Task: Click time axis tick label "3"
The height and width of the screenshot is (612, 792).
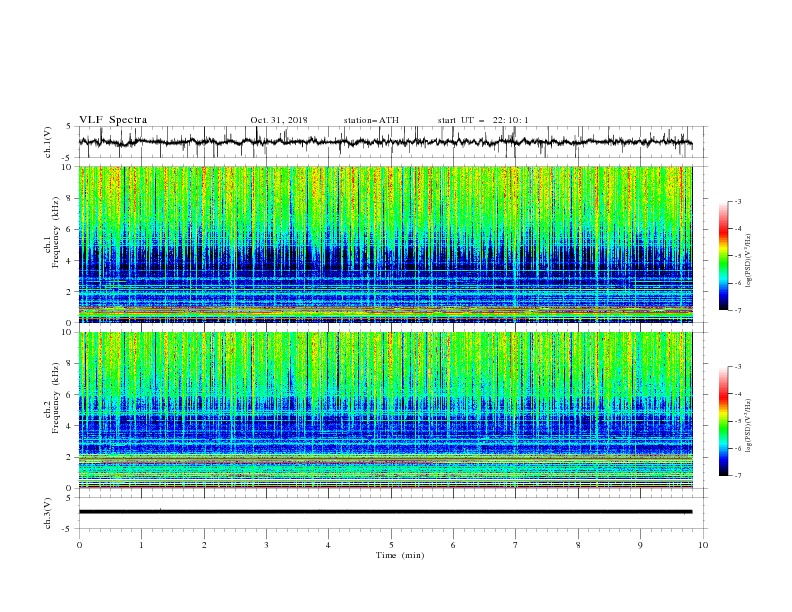Action: [266, 545]
